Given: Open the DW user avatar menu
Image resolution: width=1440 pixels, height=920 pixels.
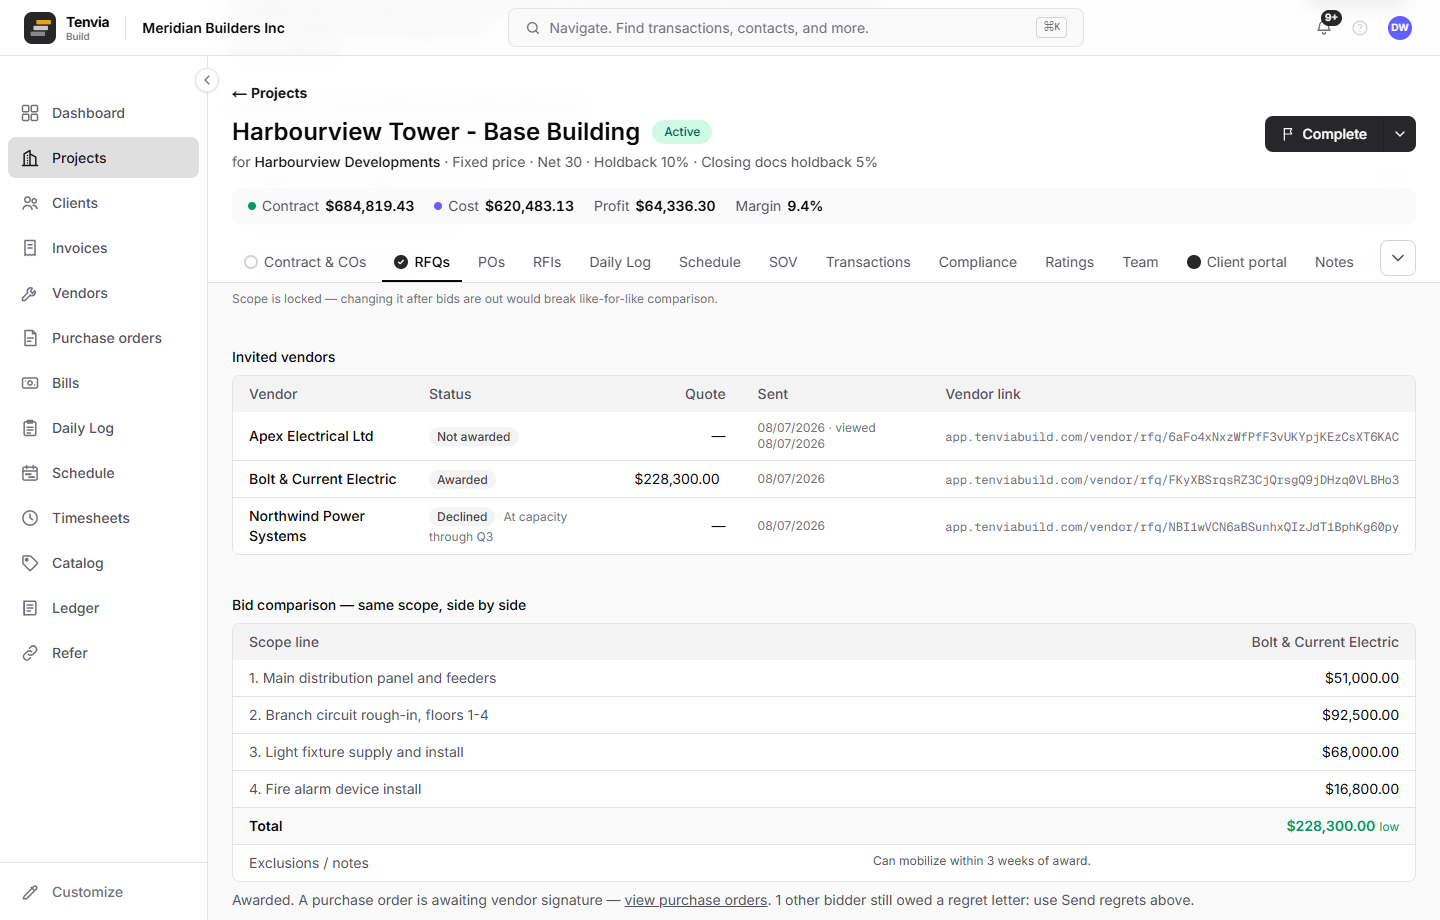Looking at the screenshot, I should [x=1400, y=28].
